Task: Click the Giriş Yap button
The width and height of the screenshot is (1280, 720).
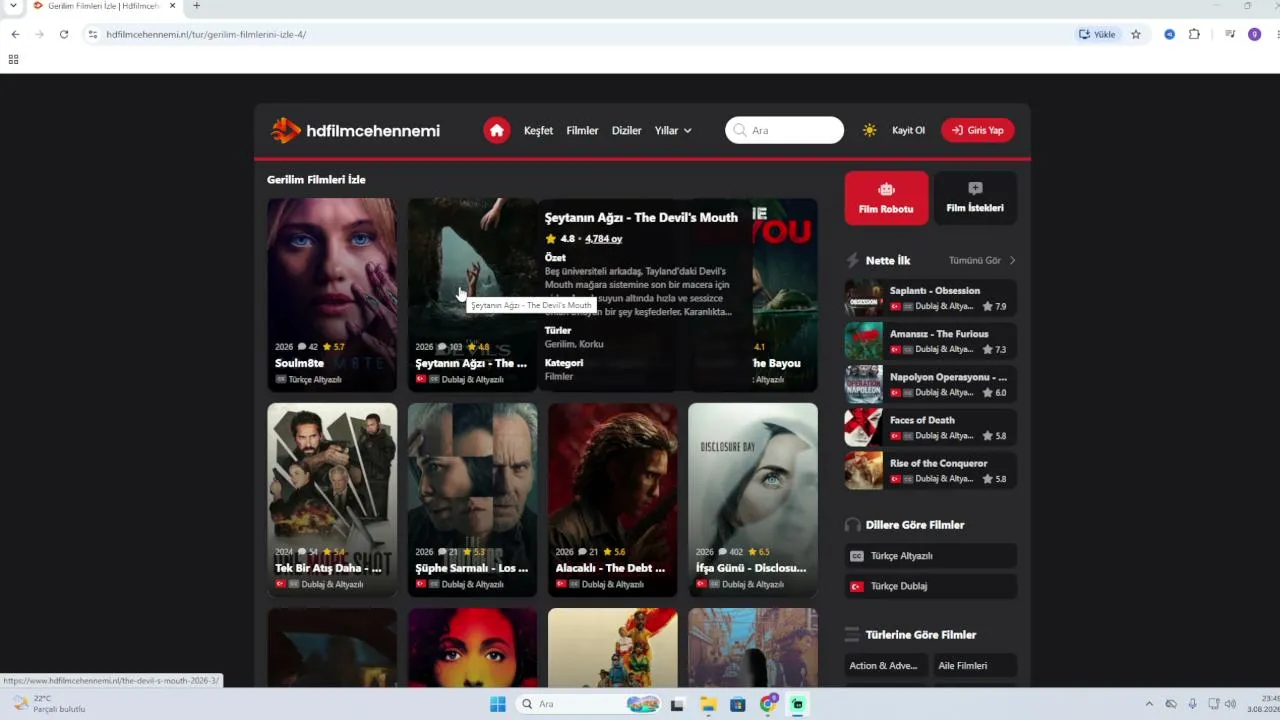Action: (x=977, y=130)
